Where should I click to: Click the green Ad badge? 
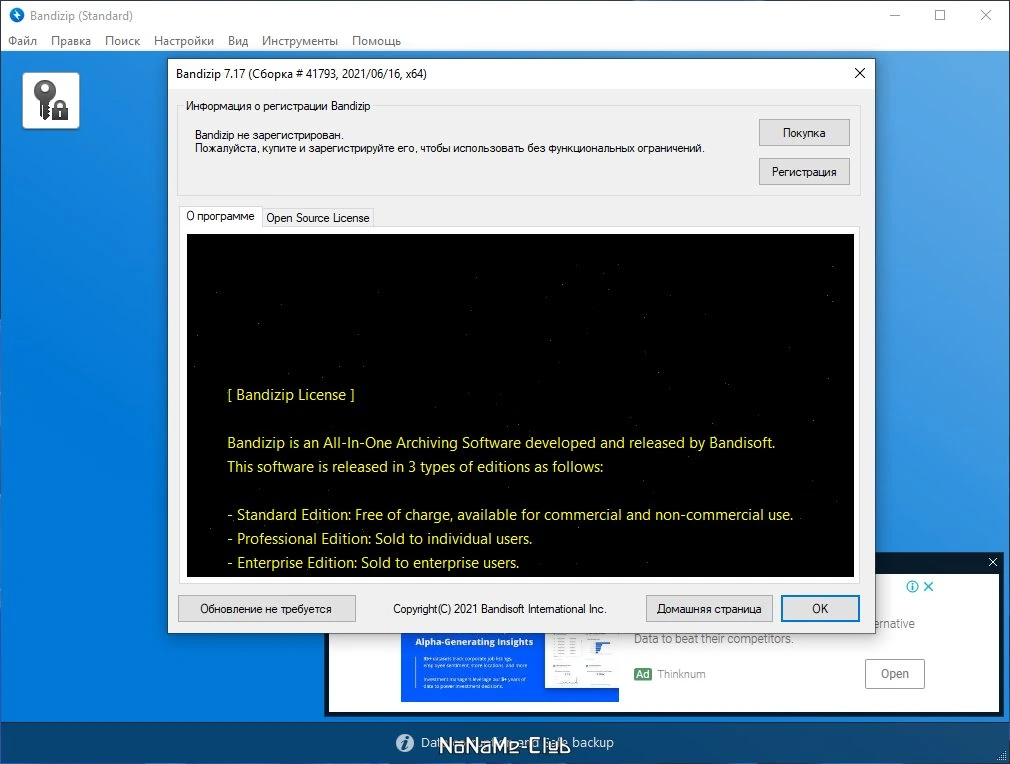click(642, 674)
